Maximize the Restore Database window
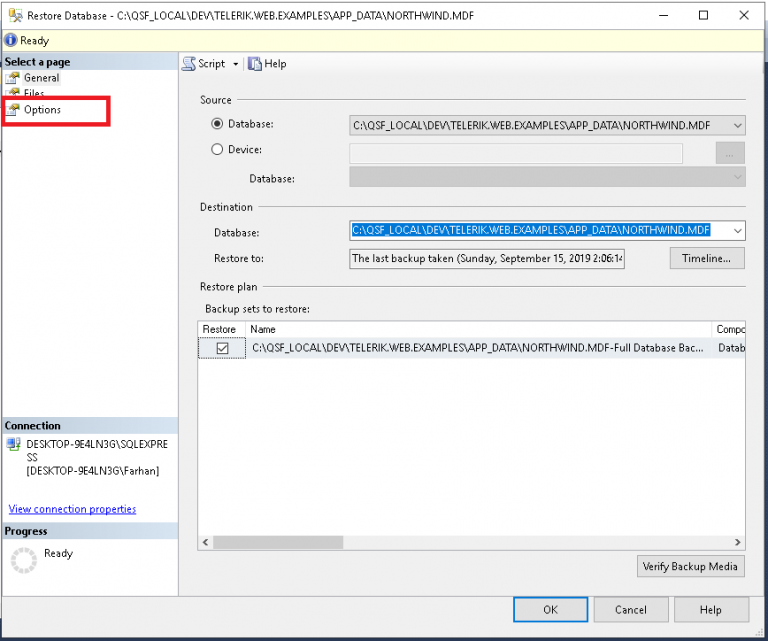The height and width of the screenshot is (641, 768). coord(703,15)
